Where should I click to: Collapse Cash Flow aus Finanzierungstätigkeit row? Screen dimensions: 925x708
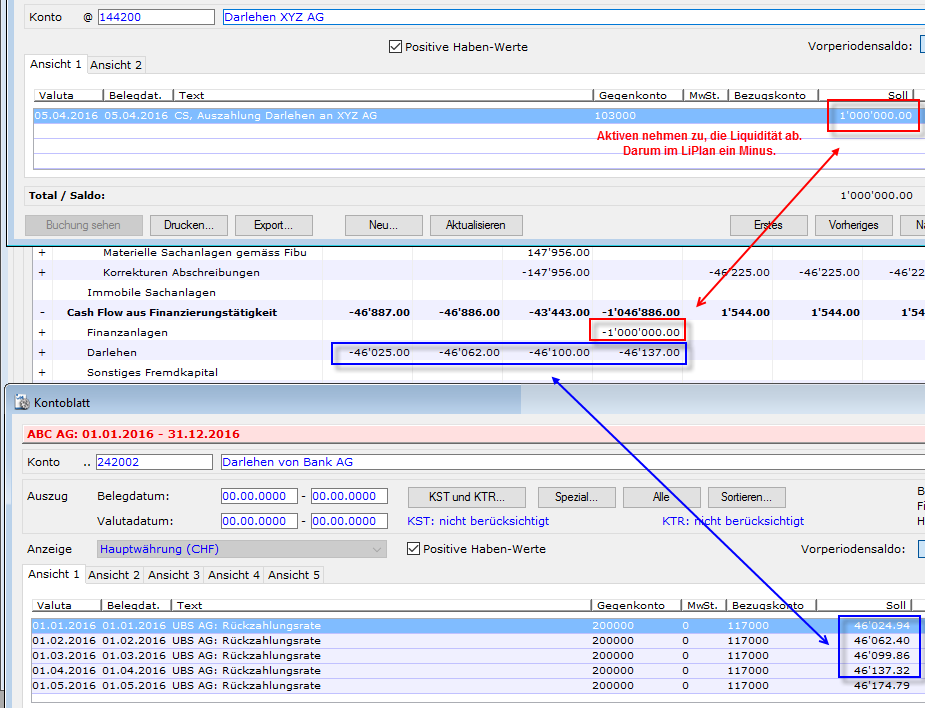[42, 312]
